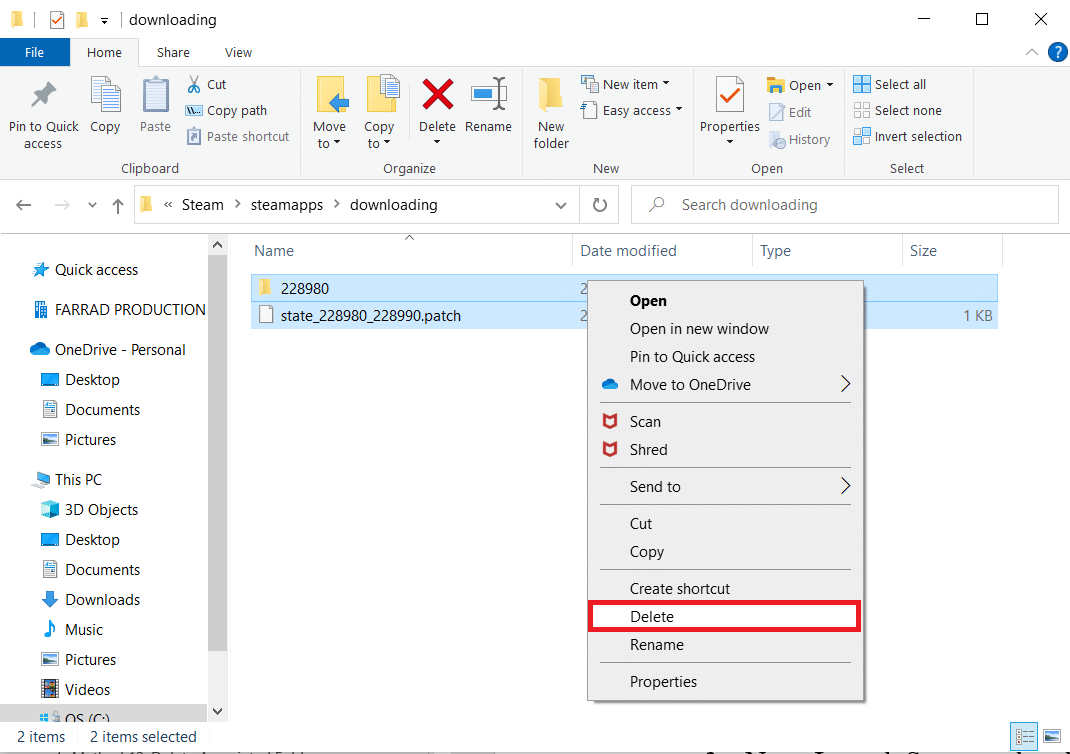Image resolution: width=1070 pixels, height=754 pixels.
Task: Click the Search downloading field
Action: pos(845,205)
